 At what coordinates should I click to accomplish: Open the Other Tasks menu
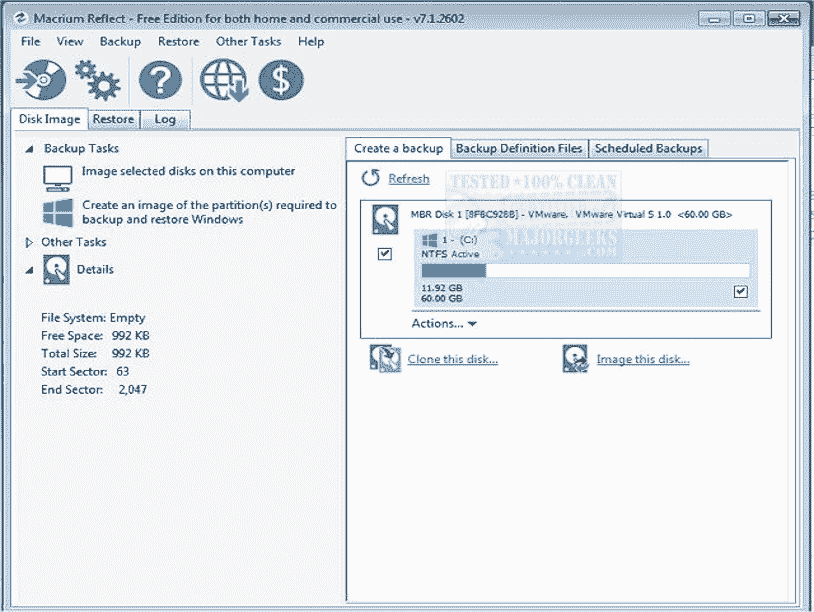click(x=248, y=41)
